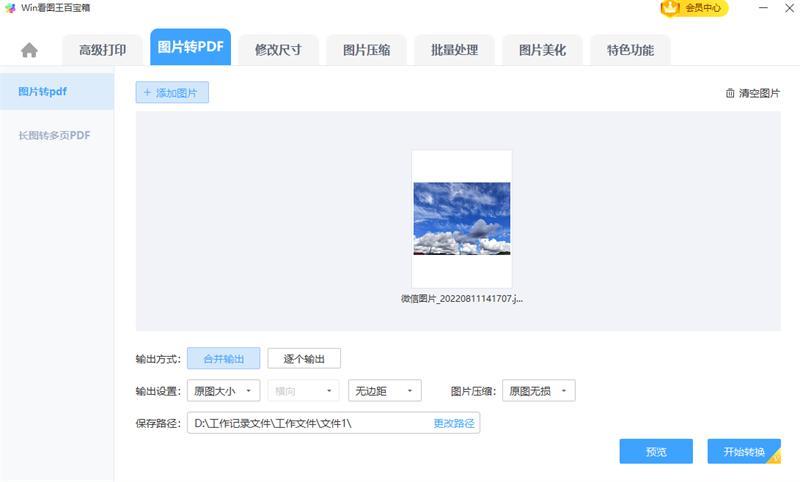
Task: Click the filename 微信图片_20220811141707
Action: point(462,298)
